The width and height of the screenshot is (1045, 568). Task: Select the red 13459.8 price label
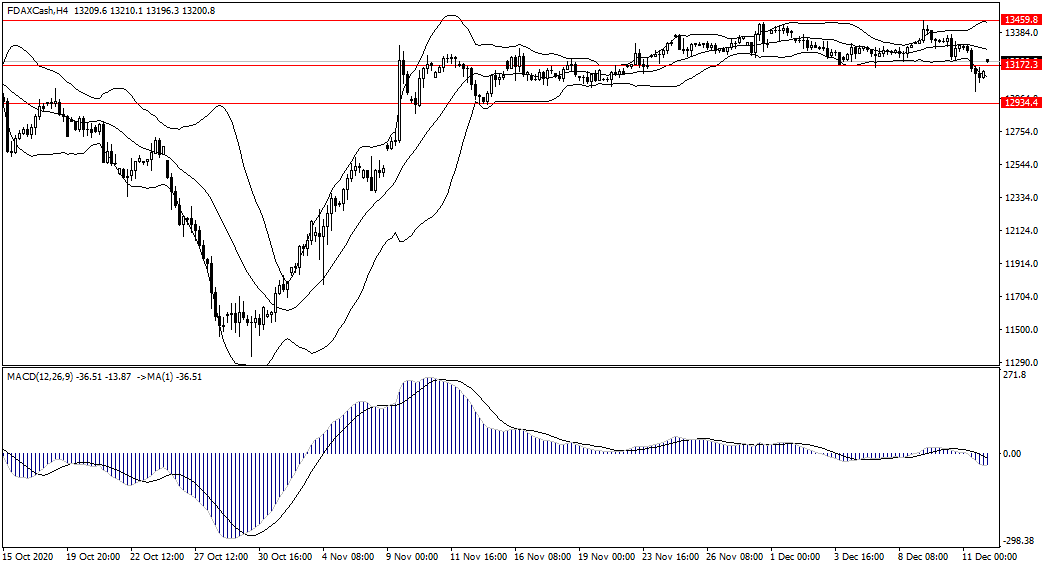pyautogui.click(x=1022, y=20)
